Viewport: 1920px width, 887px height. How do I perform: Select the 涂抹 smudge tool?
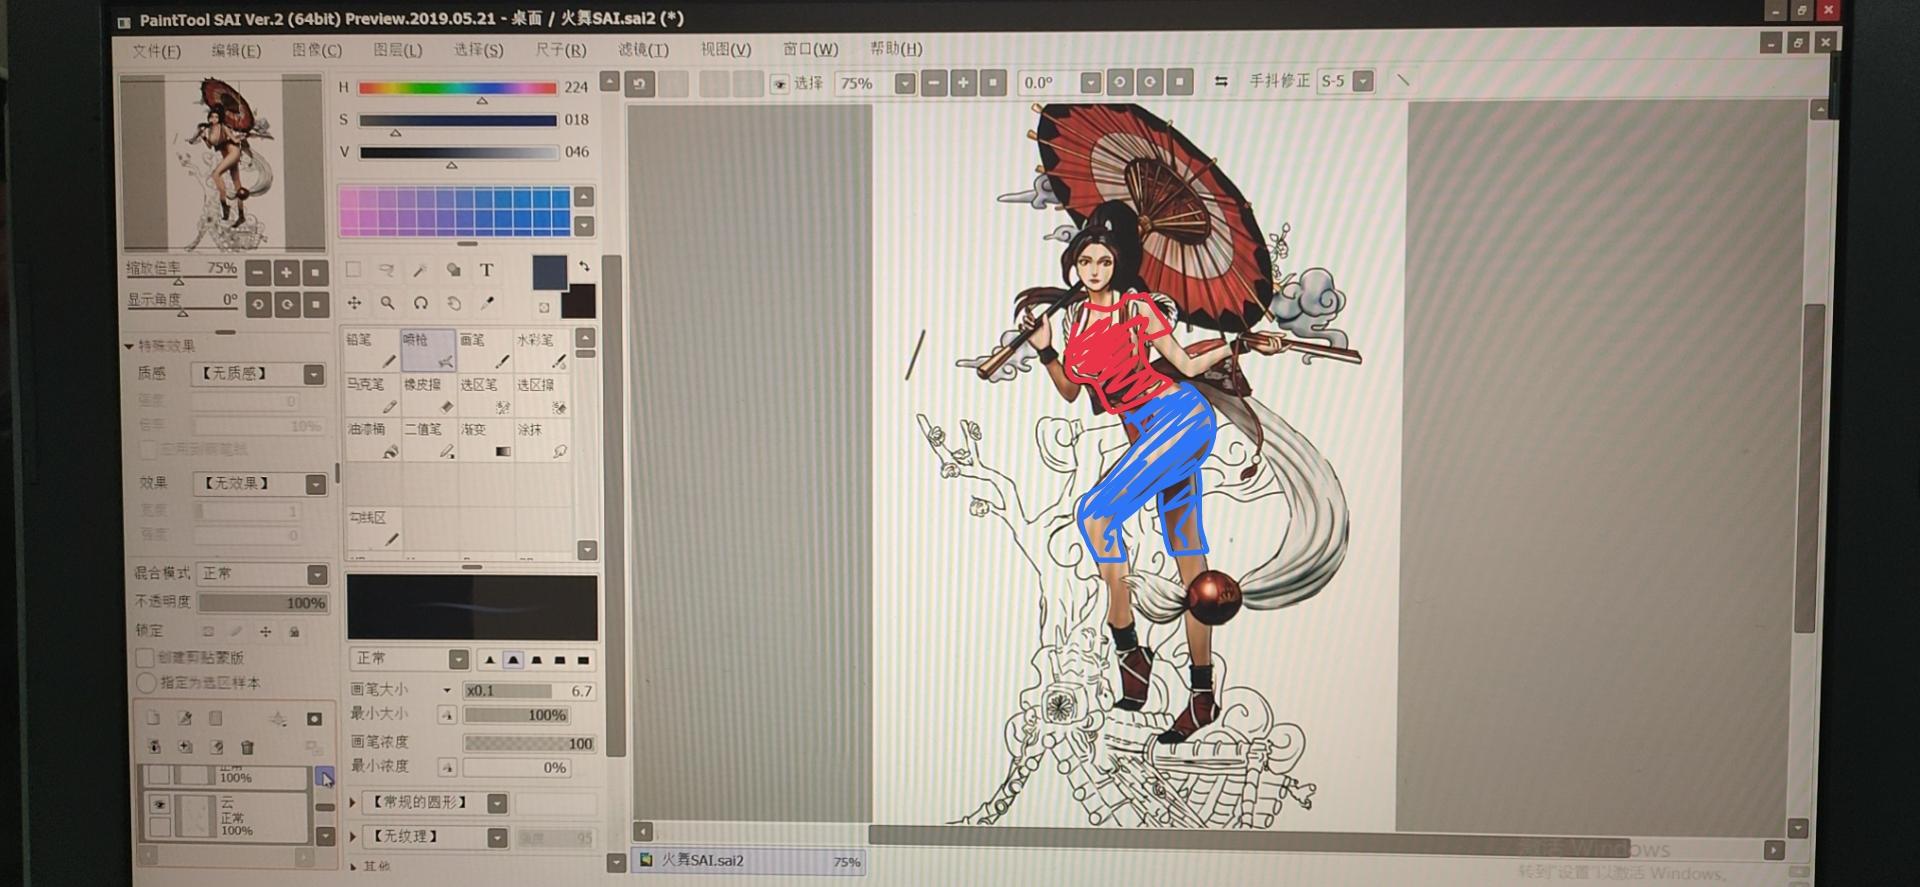coord(542,440)
